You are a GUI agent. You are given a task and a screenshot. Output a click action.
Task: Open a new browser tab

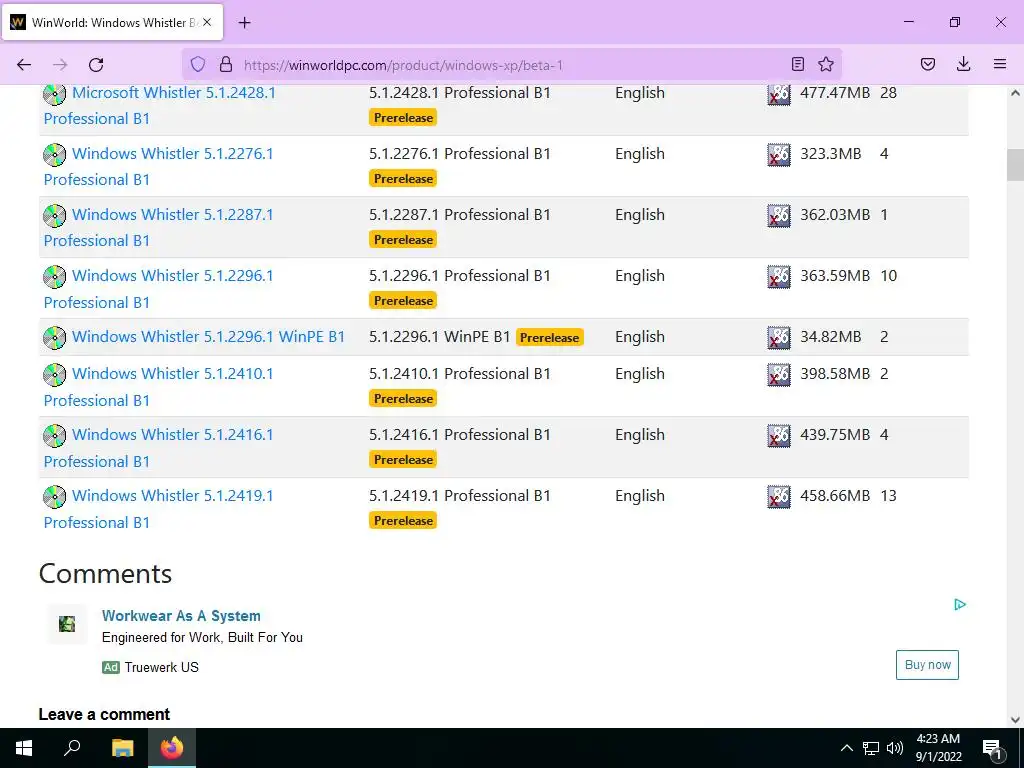pos(245,23)
